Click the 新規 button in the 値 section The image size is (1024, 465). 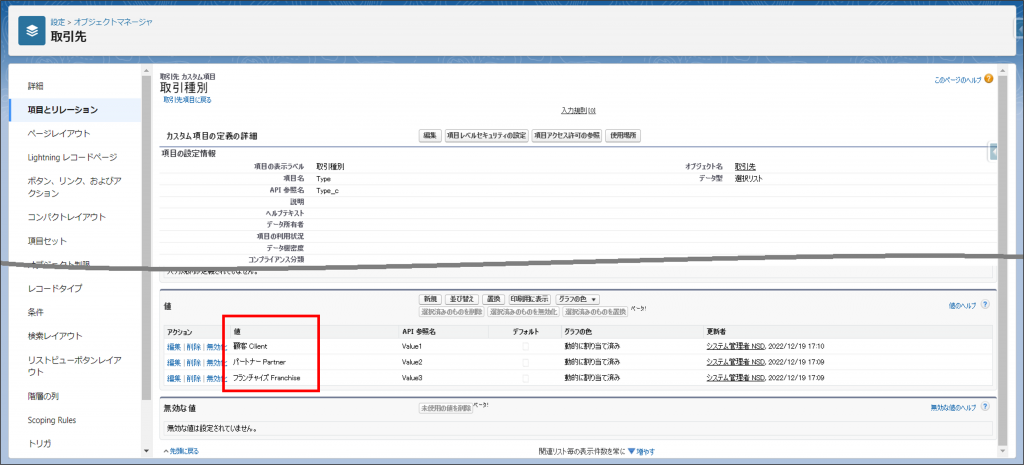point(429,299)
